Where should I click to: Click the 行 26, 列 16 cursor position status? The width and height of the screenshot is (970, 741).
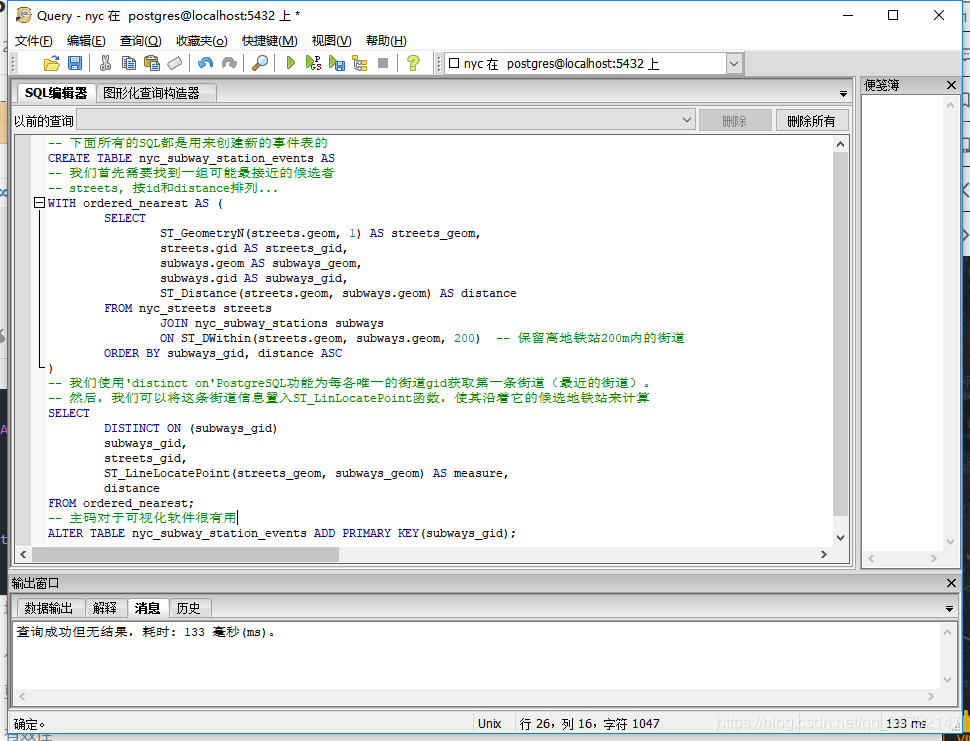point(590,724)
